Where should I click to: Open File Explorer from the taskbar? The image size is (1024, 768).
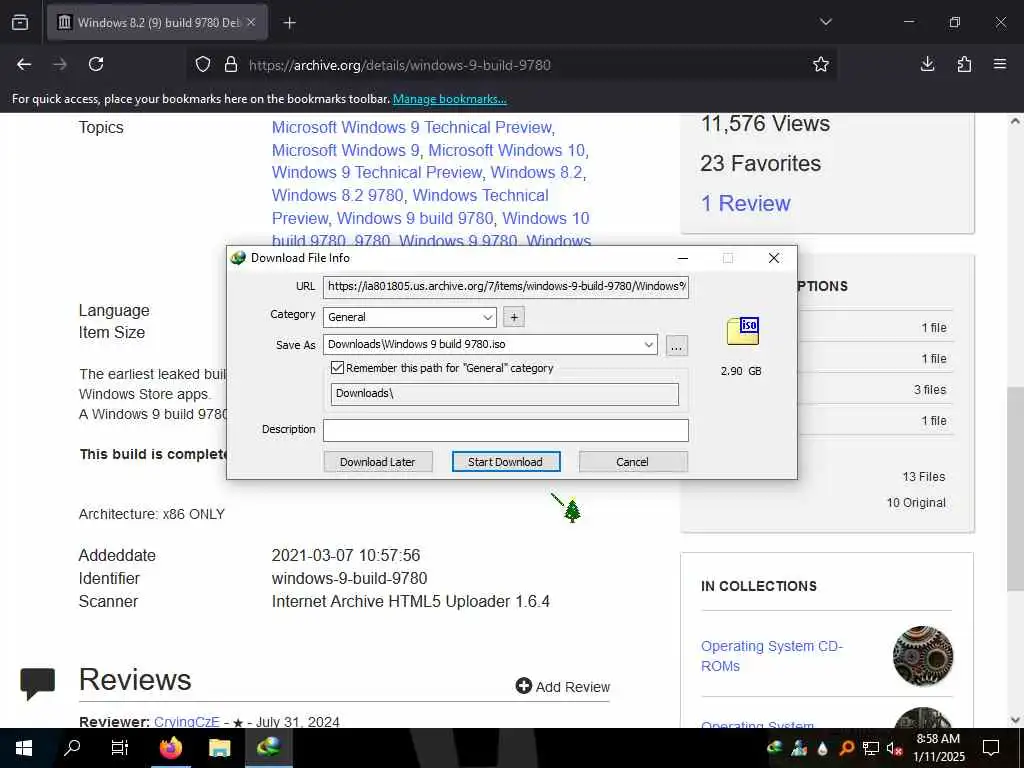tap(219, 748)
